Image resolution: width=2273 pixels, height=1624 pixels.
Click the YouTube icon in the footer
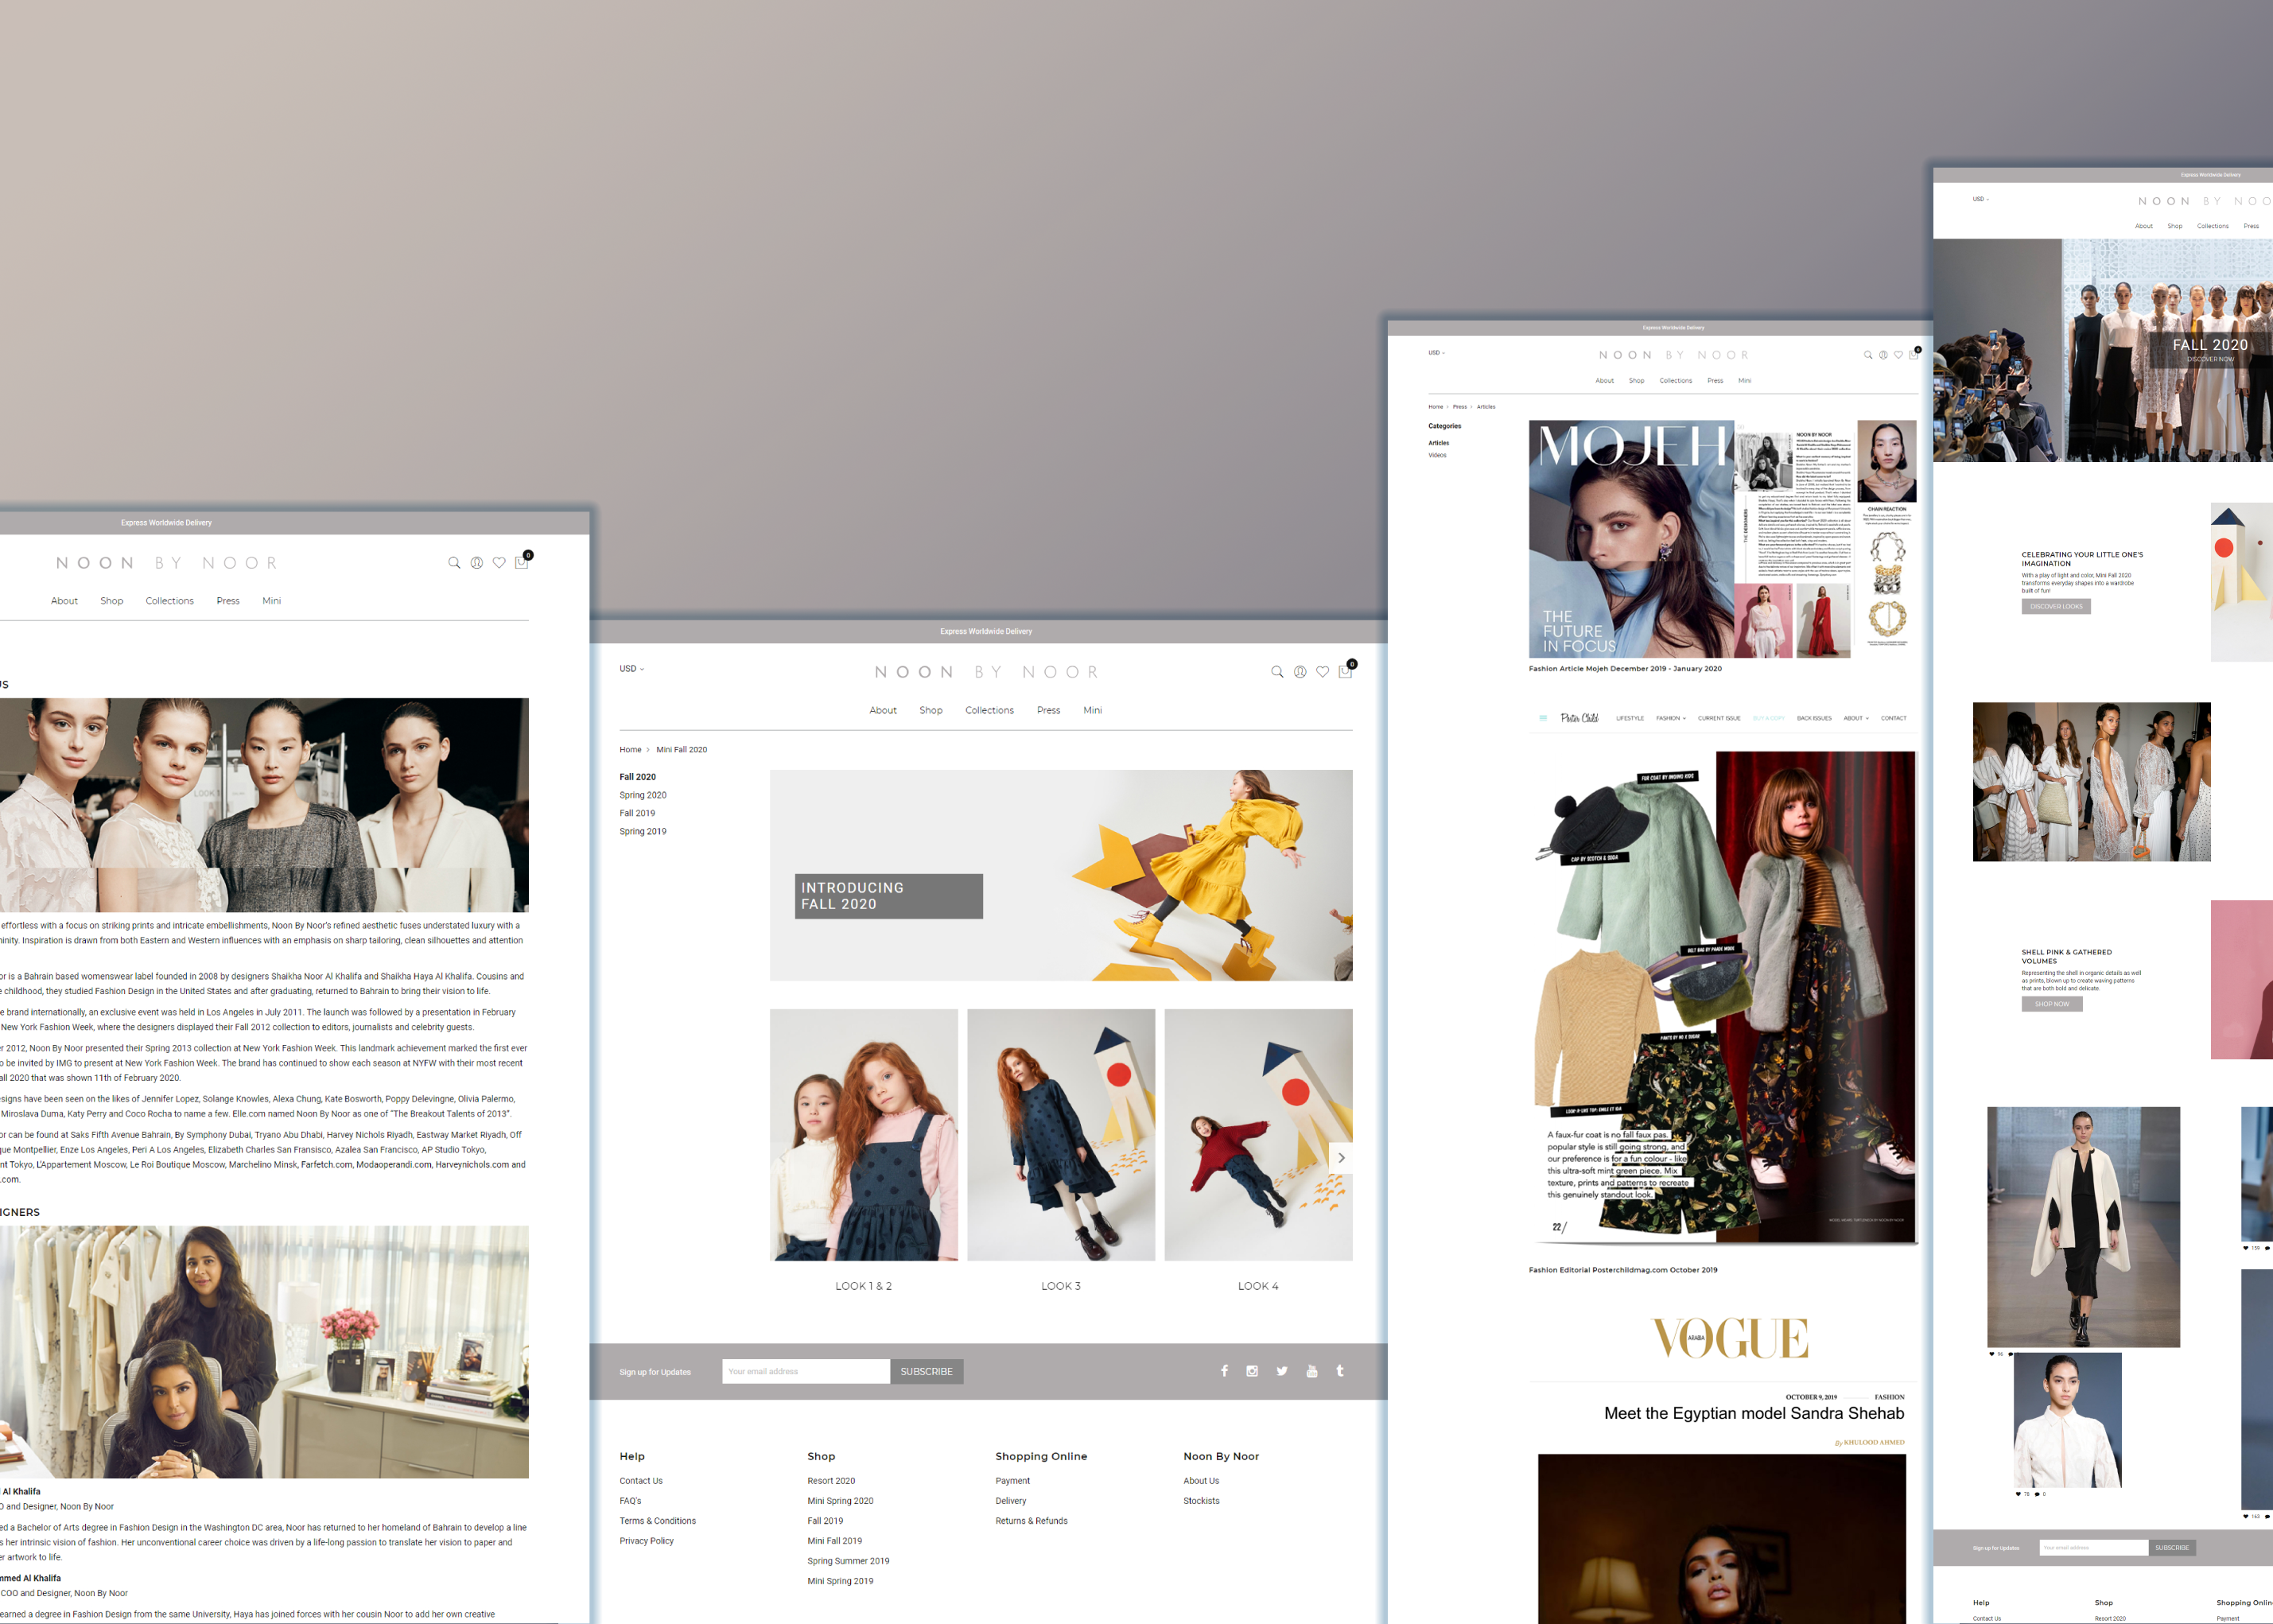pos(1311,1371)
